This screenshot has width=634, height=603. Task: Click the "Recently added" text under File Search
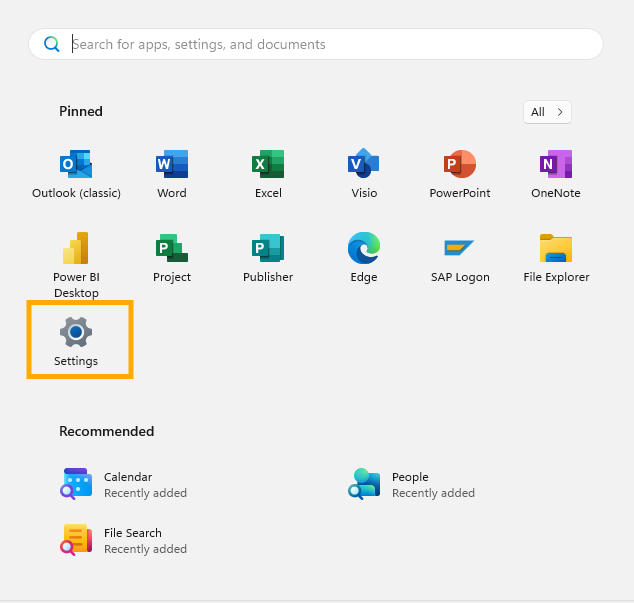click(x=146, y=549)
